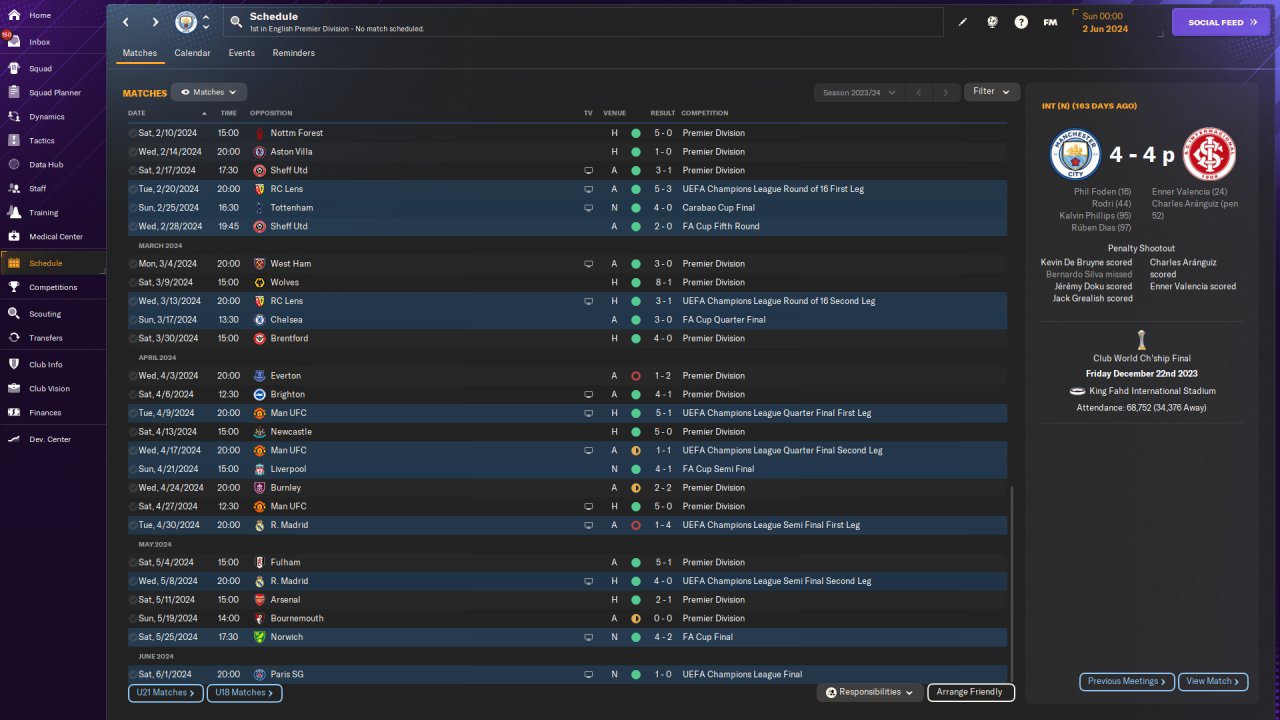
Task: Click the pencil edit icon in top bar
Action: (x=963, y=22)
